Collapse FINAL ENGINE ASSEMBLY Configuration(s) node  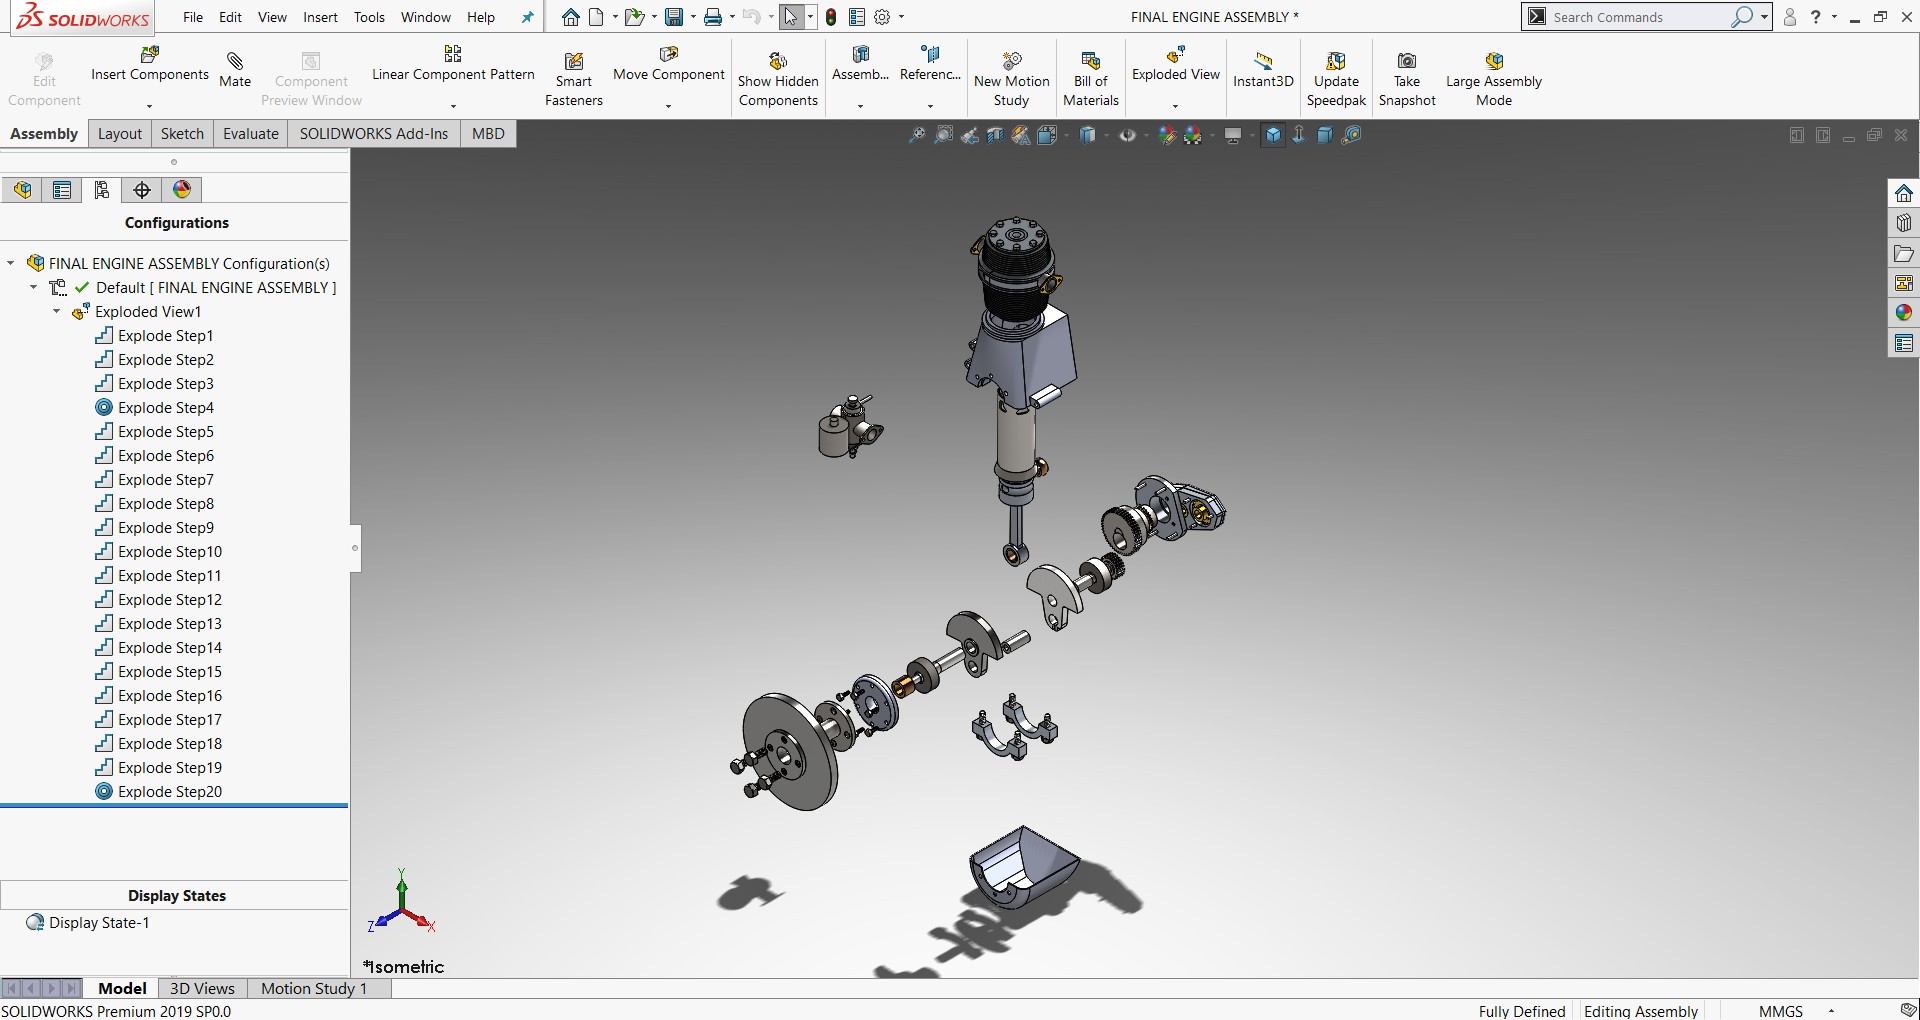pyautogui.click(x=10, y=264)
